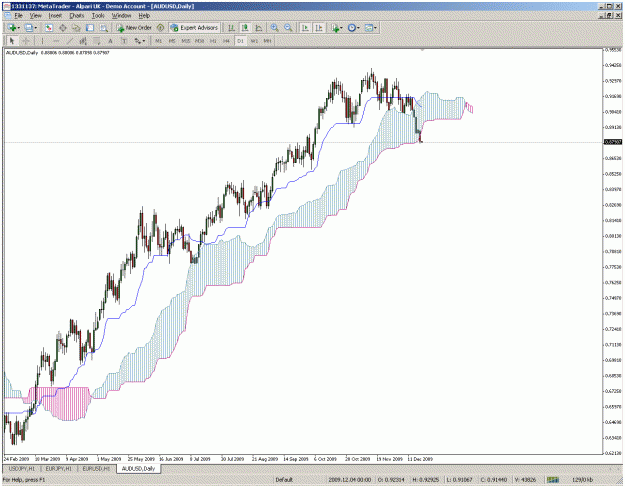
Task: Open the profiles icon in toolbar
Action: (x=28, y=28)
